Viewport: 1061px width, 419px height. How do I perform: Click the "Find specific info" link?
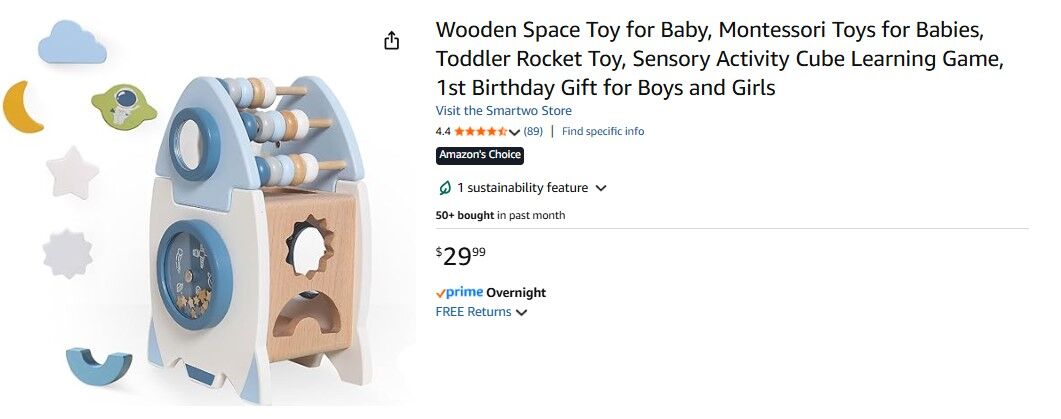[603, 132]
